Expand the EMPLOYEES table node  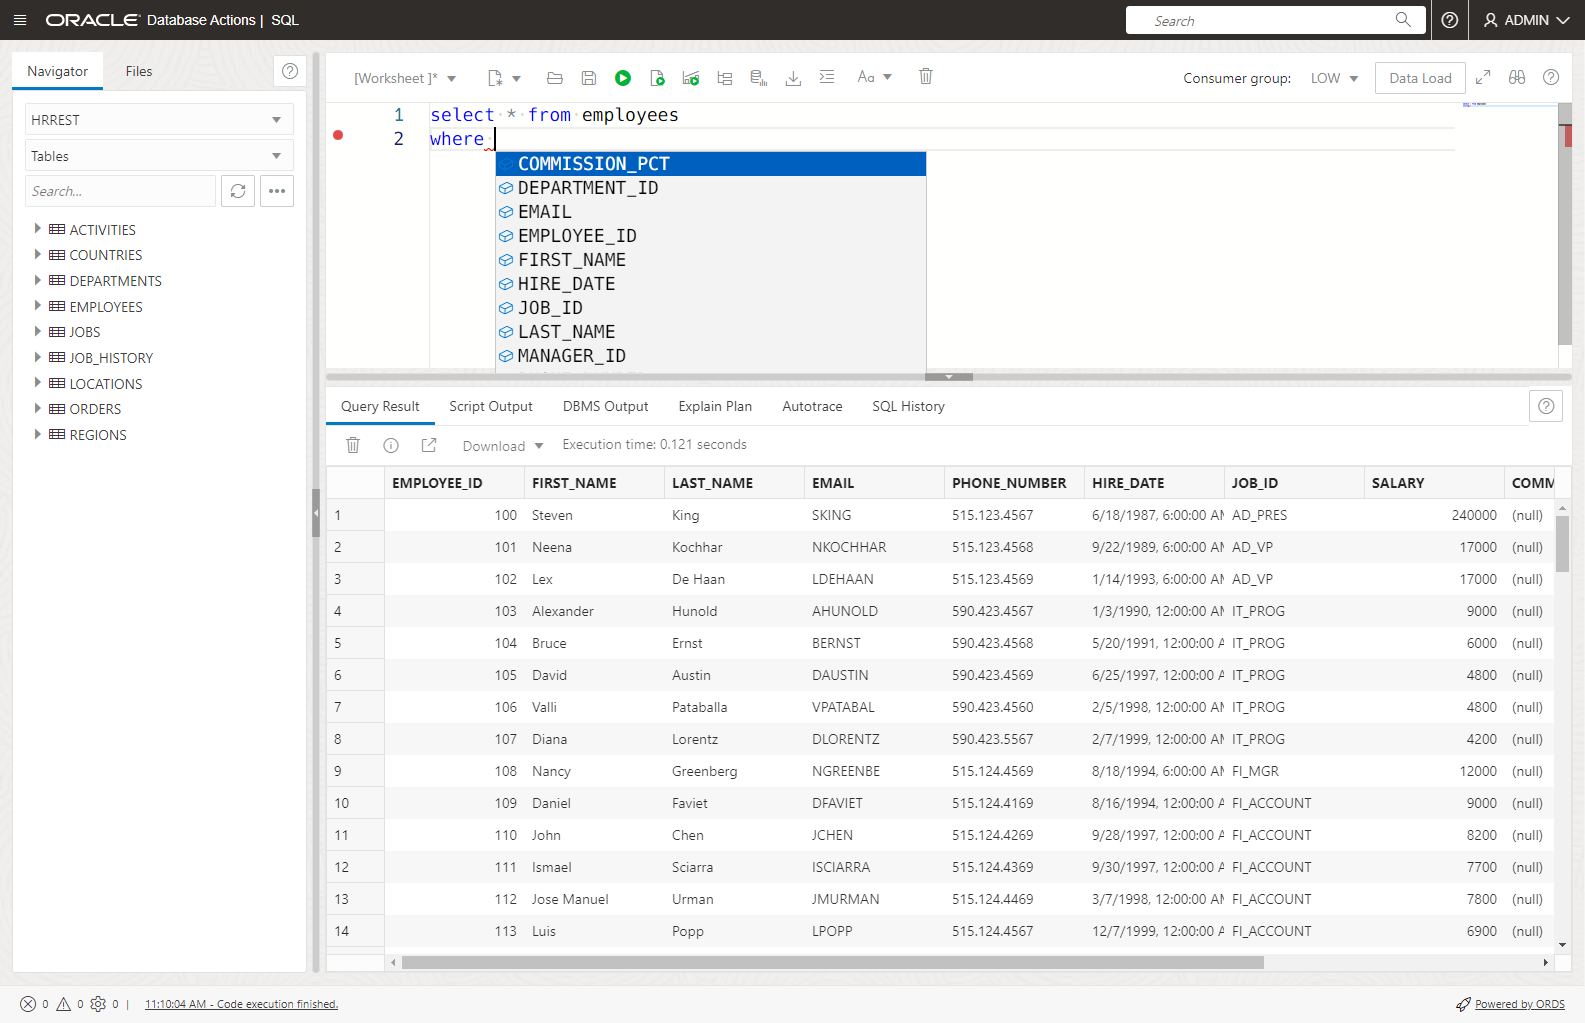(x=38, y=306)
